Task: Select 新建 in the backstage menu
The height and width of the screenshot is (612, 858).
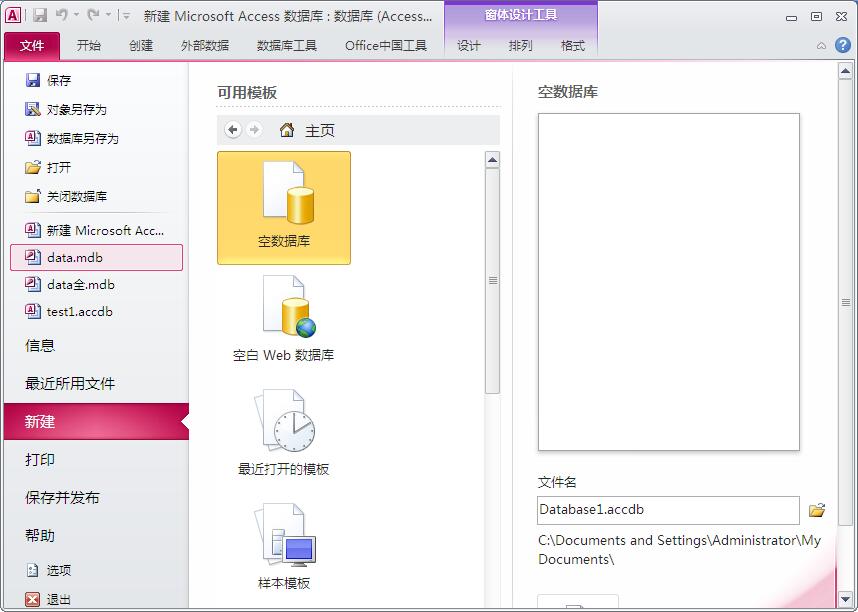Action: pos(96,422)
